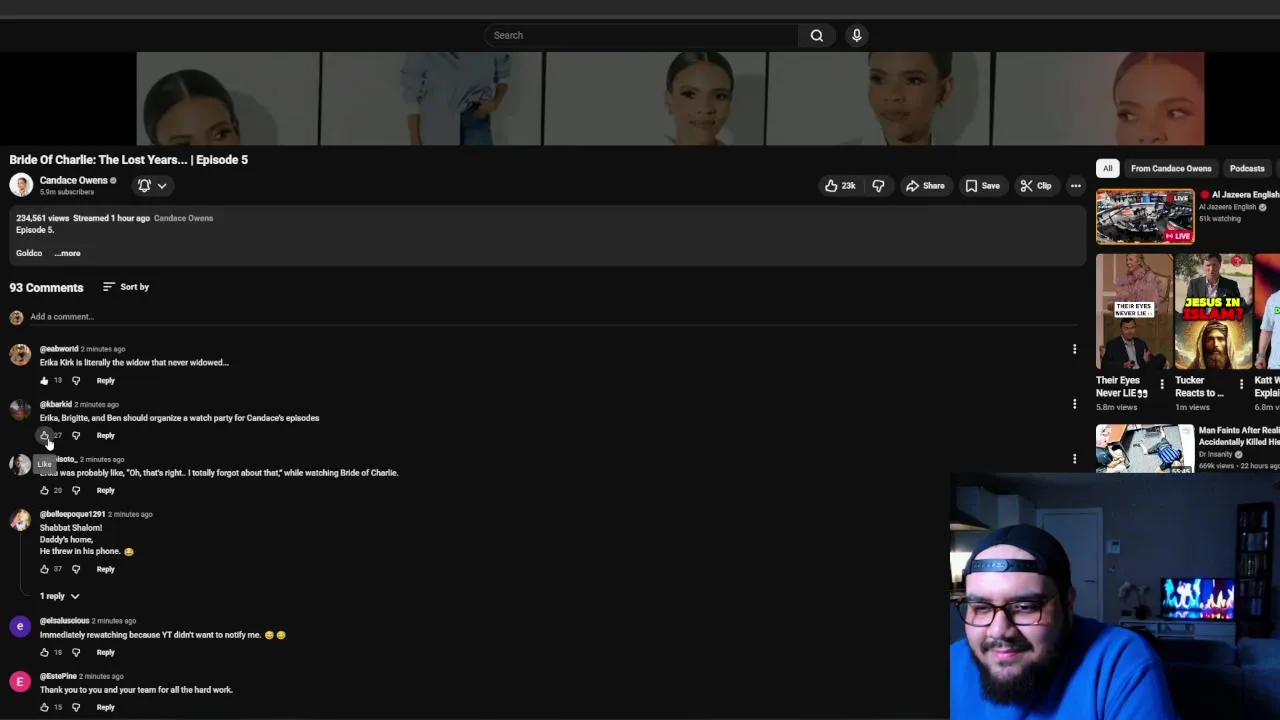Open @elsaluscious's purple avatar
This screenshot has height=720, width=1280.
pyautogui.click(x=20, y=627)
